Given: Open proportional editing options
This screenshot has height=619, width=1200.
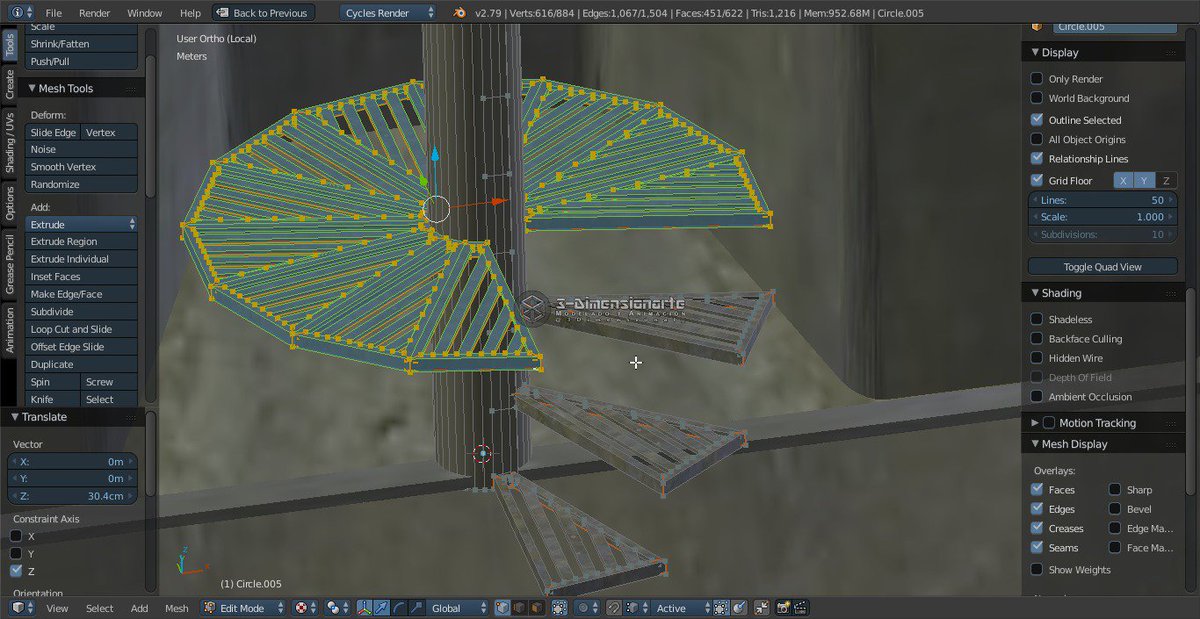Looking at the screenshot, I should pos(589,608).
